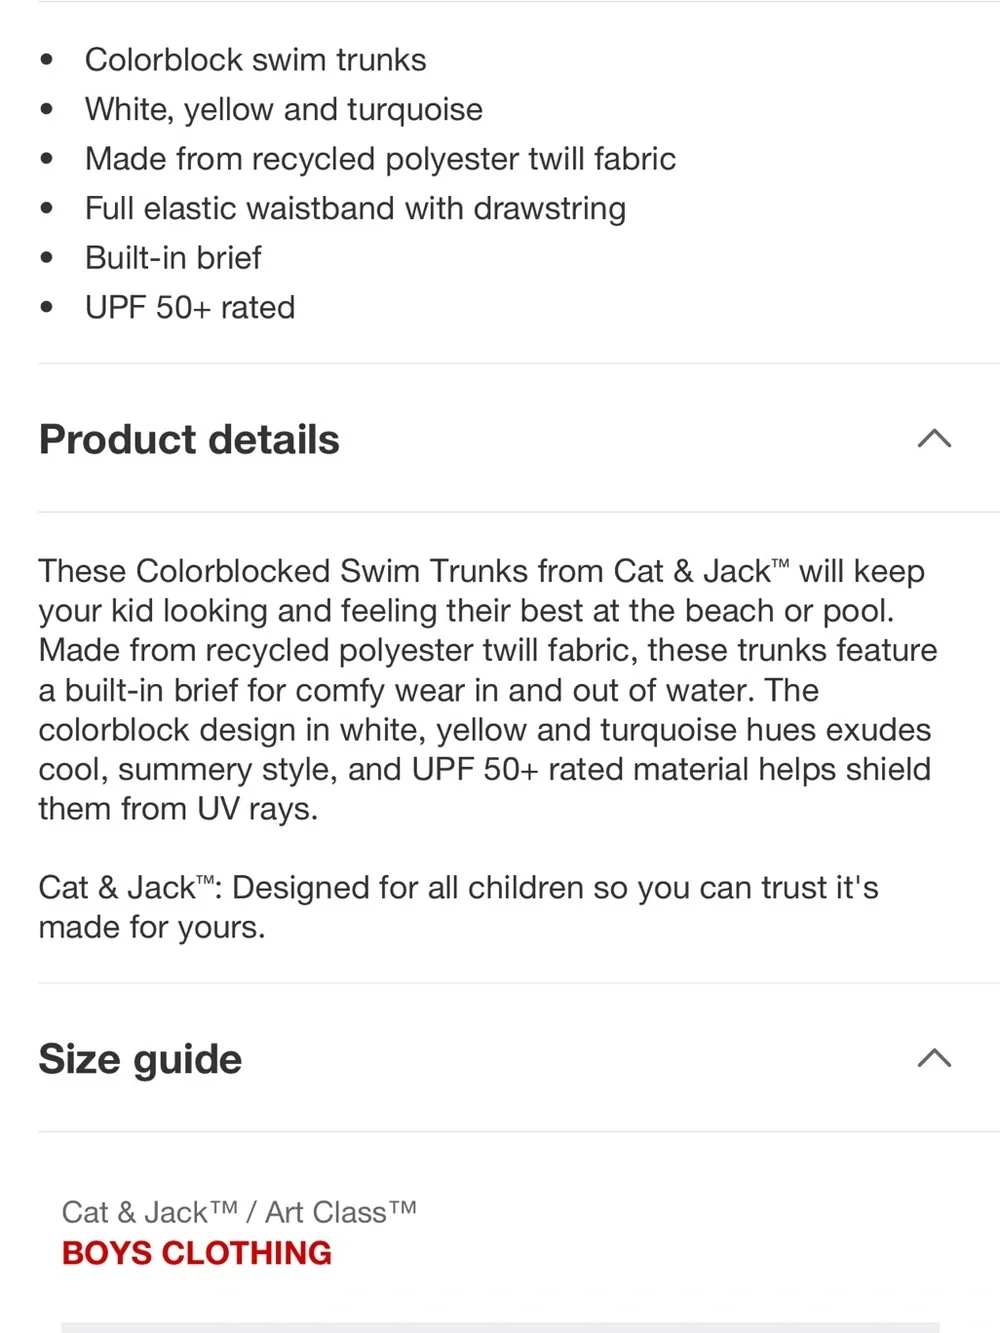The image size is (1000, 1333).
Task: Click the bullet dot beside White, yellow and turquoise
Action: 47,109
